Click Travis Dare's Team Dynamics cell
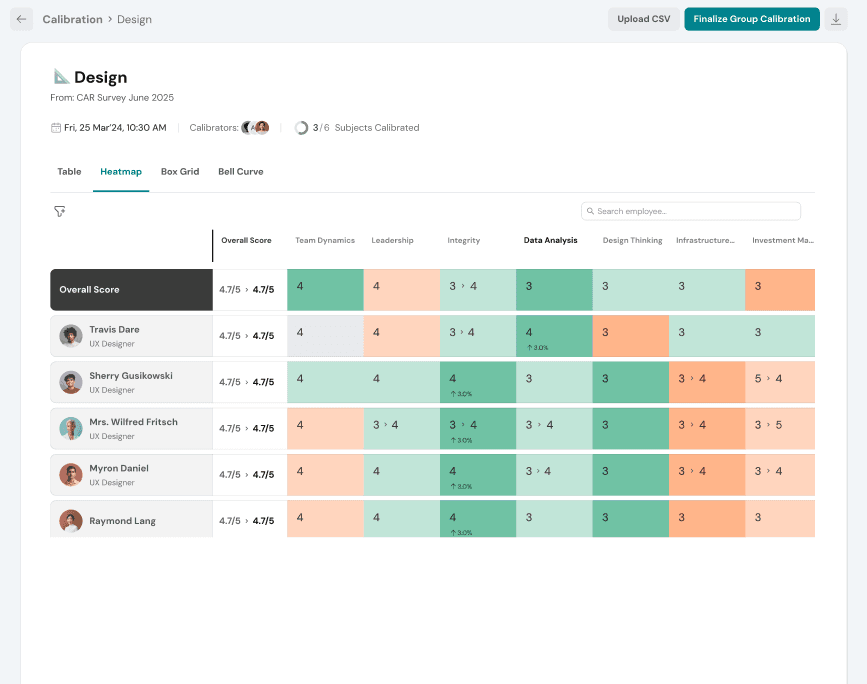The width and height of the screenshot is (867, 684). click(x=325, y=336)
